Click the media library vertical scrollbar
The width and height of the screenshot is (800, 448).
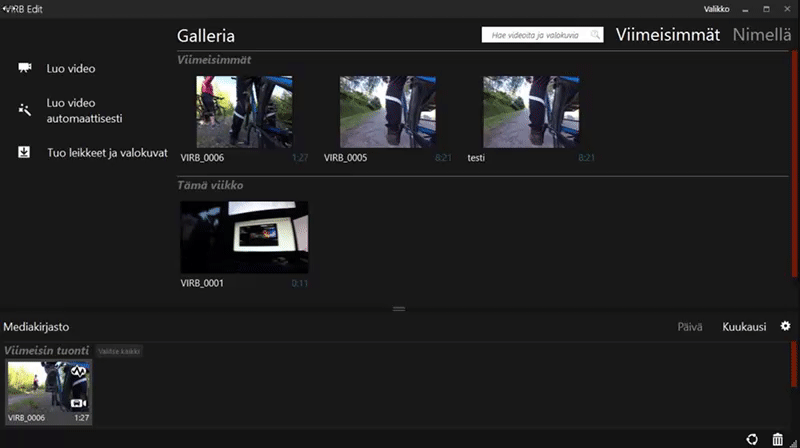(794, 364)
